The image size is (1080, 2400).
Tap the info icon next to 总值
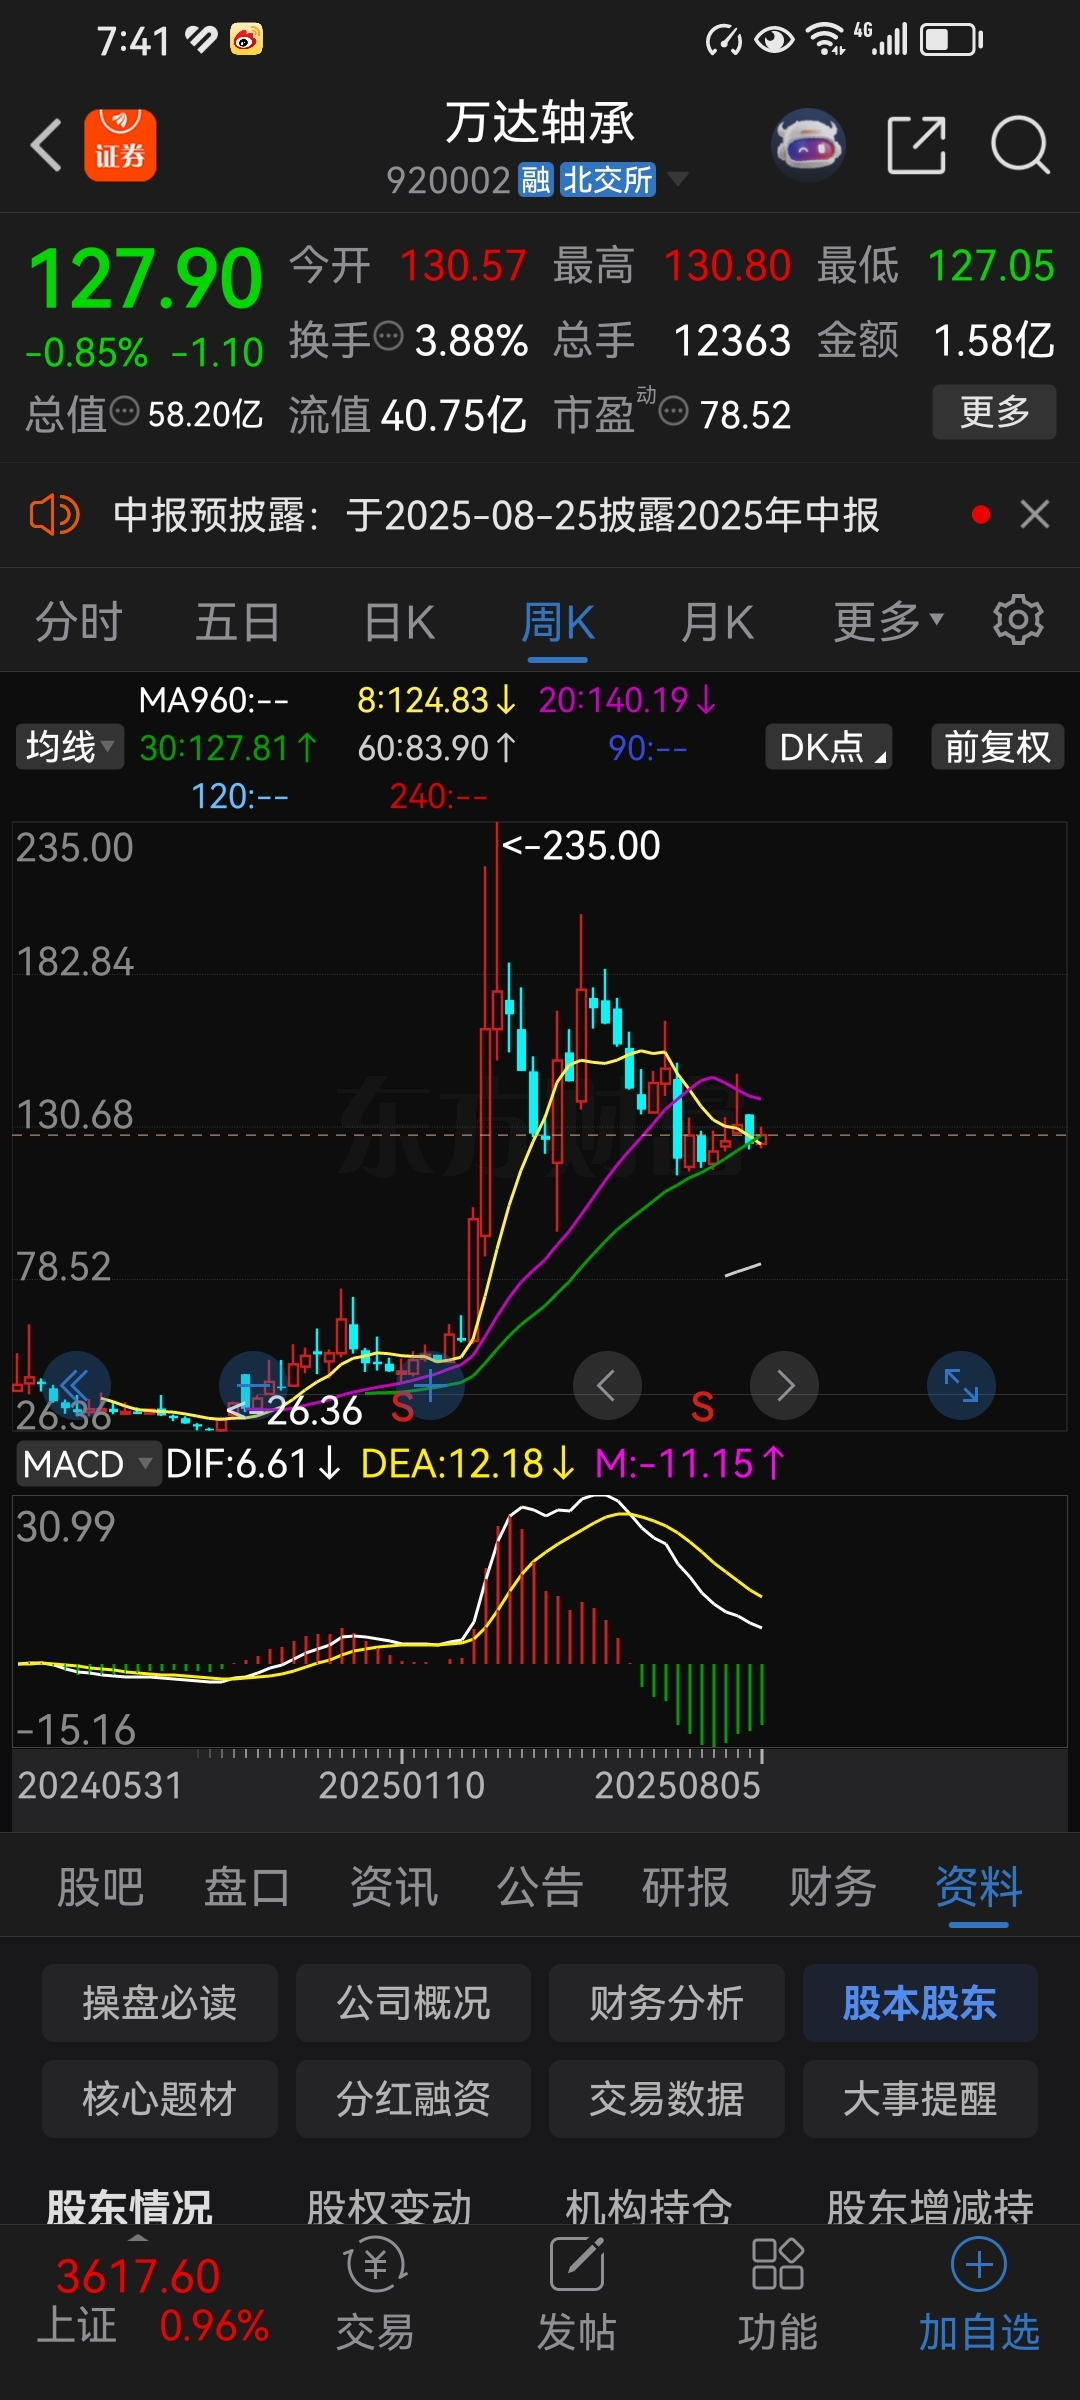tap(124, 411)
